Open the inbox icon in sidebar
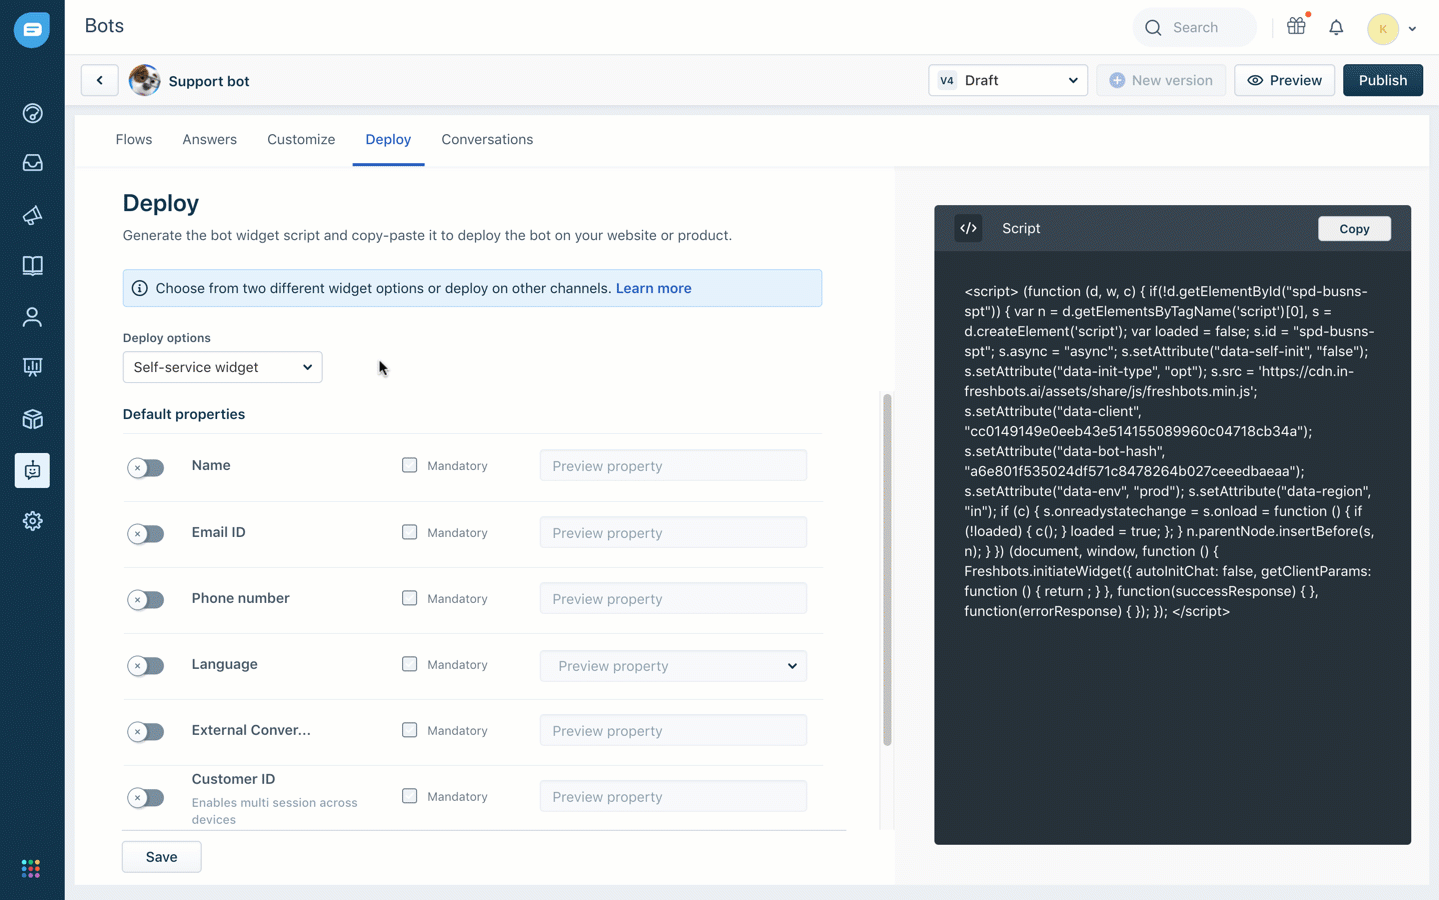 32,163
